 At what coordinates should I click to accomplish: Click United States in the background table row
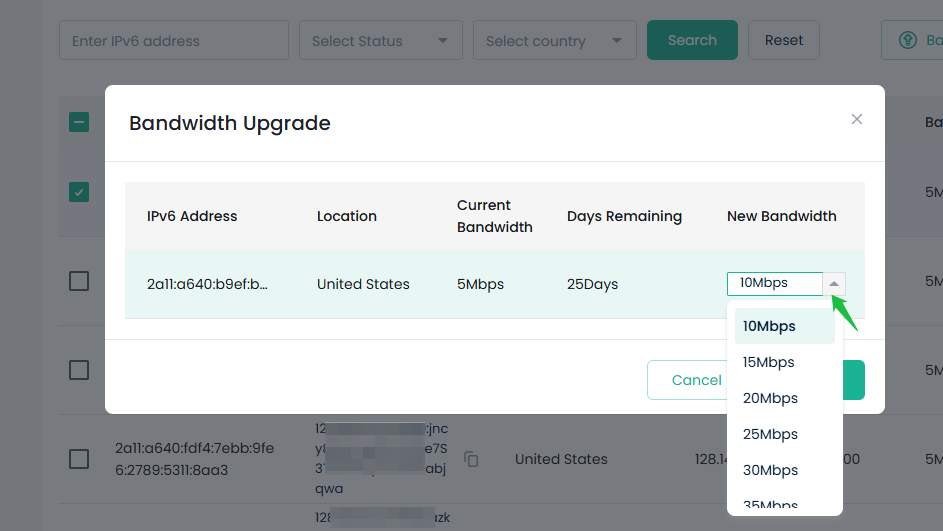point(561,459)
